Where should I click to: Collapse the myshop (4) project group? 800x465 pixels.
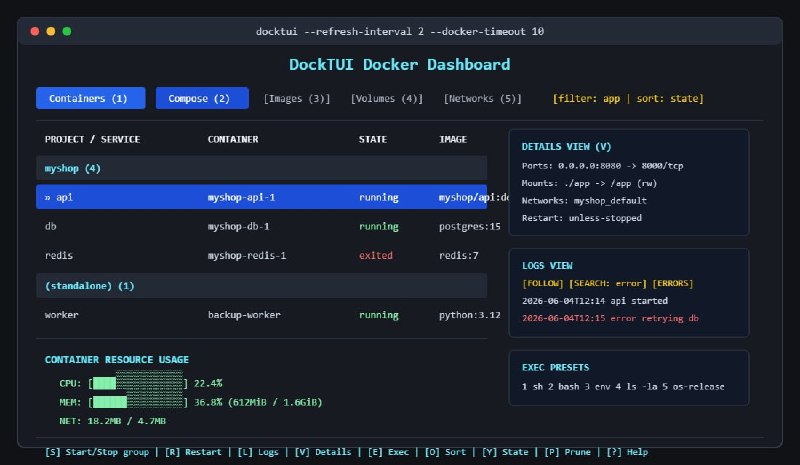tap(261, 168)
